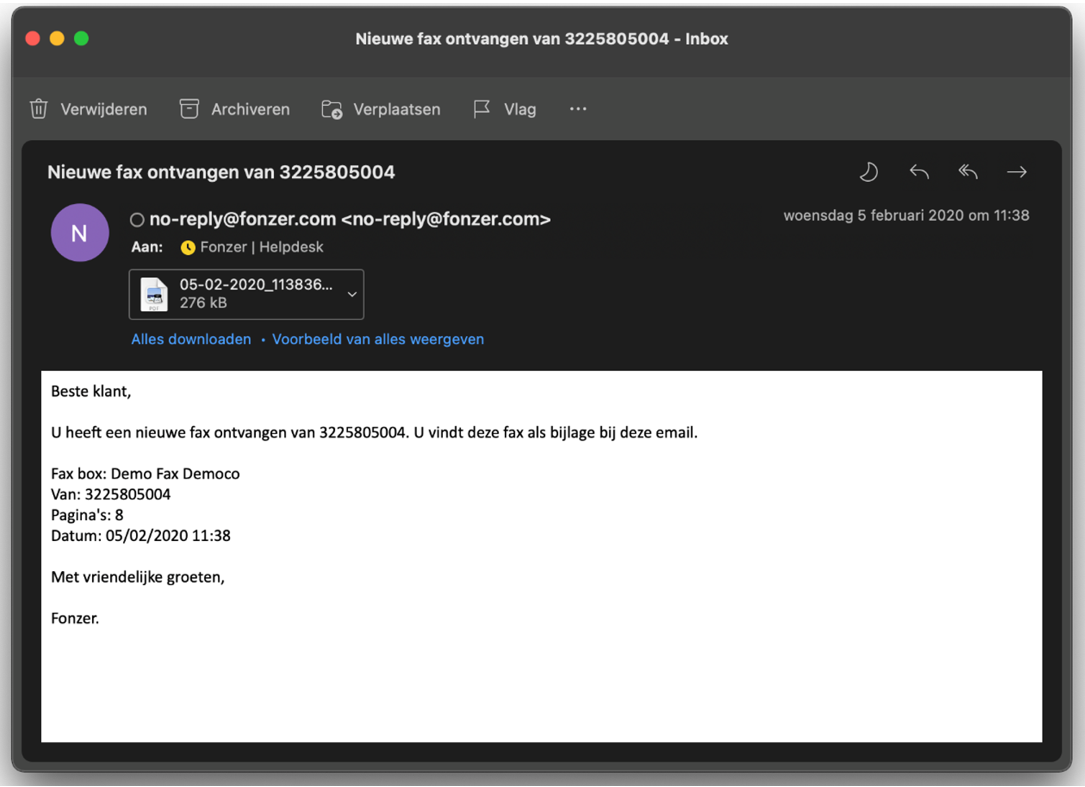This screenshot has height=787, width=1085.
Task: Click the yellow clock icon beside Fonzer | Helpdesk
Action: [x=188, y=248]
